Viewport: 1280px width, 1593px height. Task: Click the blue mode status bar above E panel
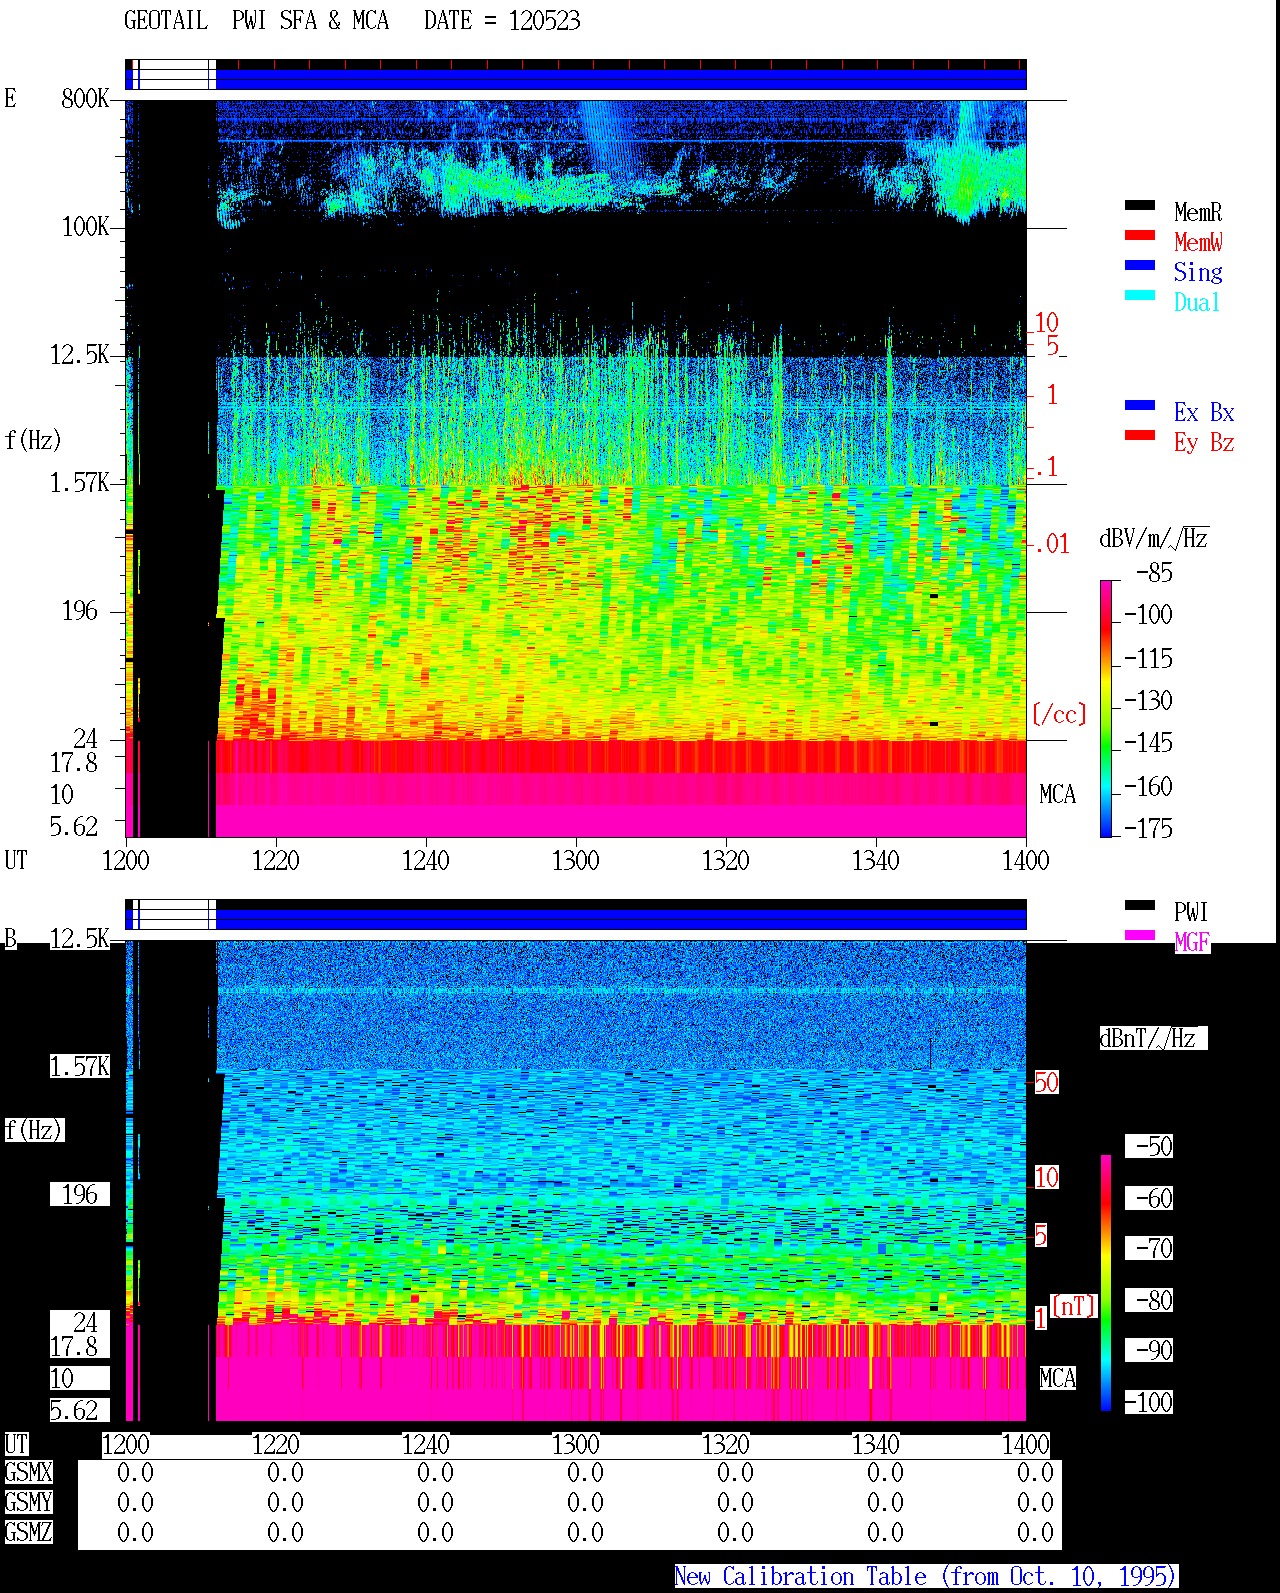click(576, 75)
